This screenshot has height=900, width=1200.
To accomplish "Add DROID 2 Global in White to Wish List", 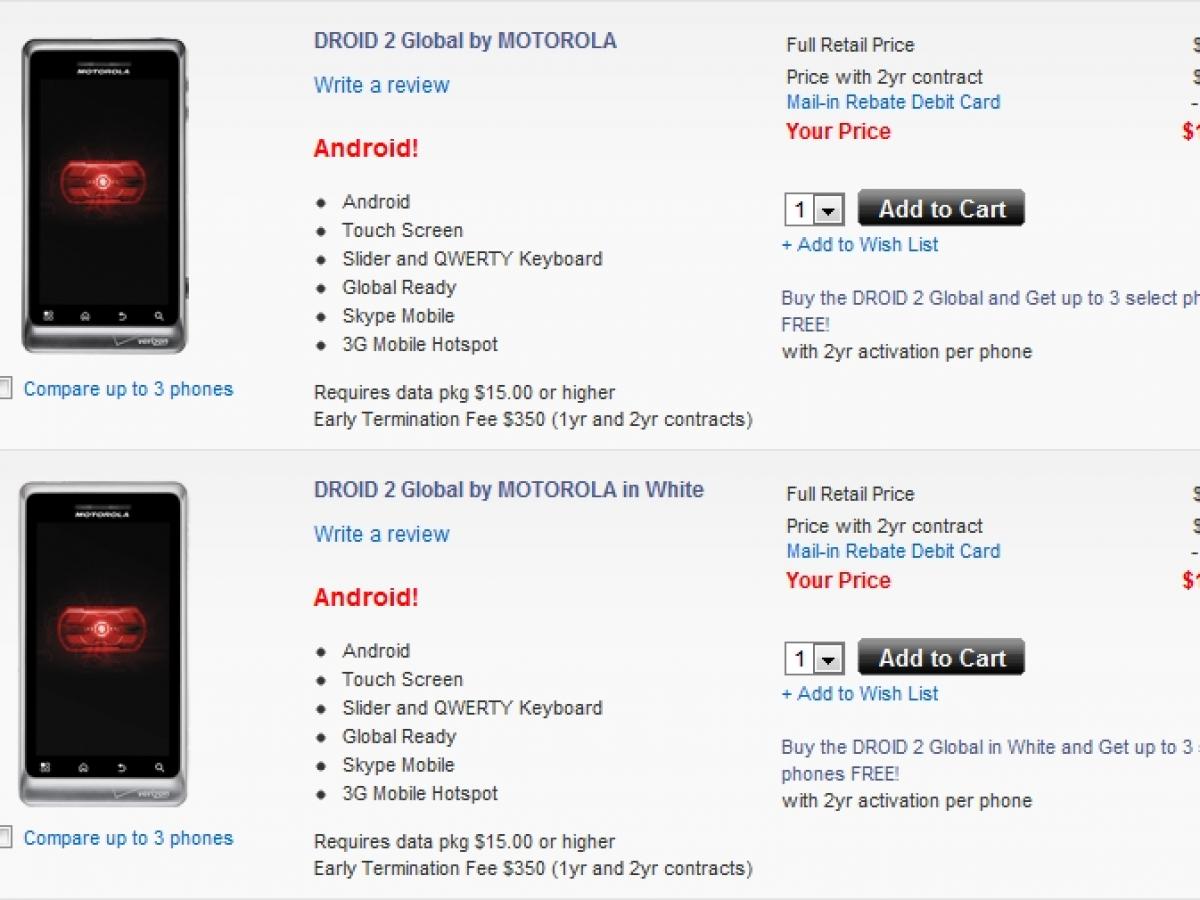I will pos(860,694).
